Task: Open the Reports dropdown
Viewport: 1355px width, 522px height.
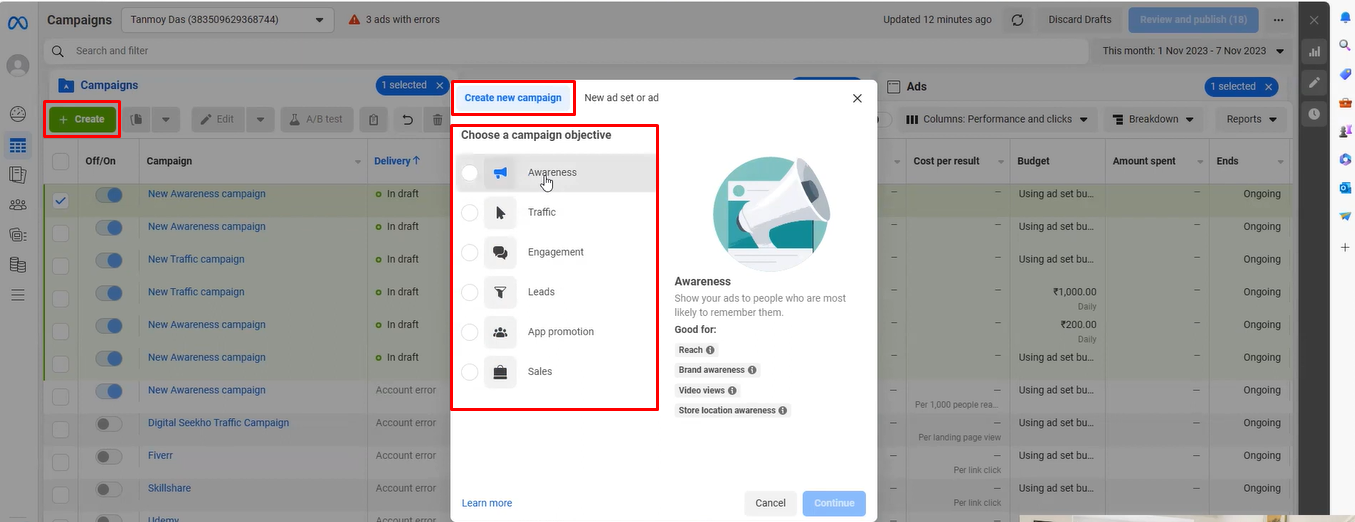Action: point(1251,119)
